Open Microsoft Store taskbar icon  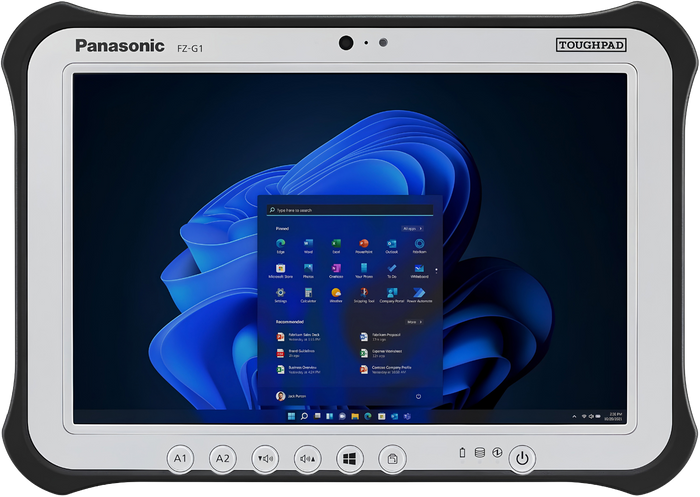coord(381,416)
